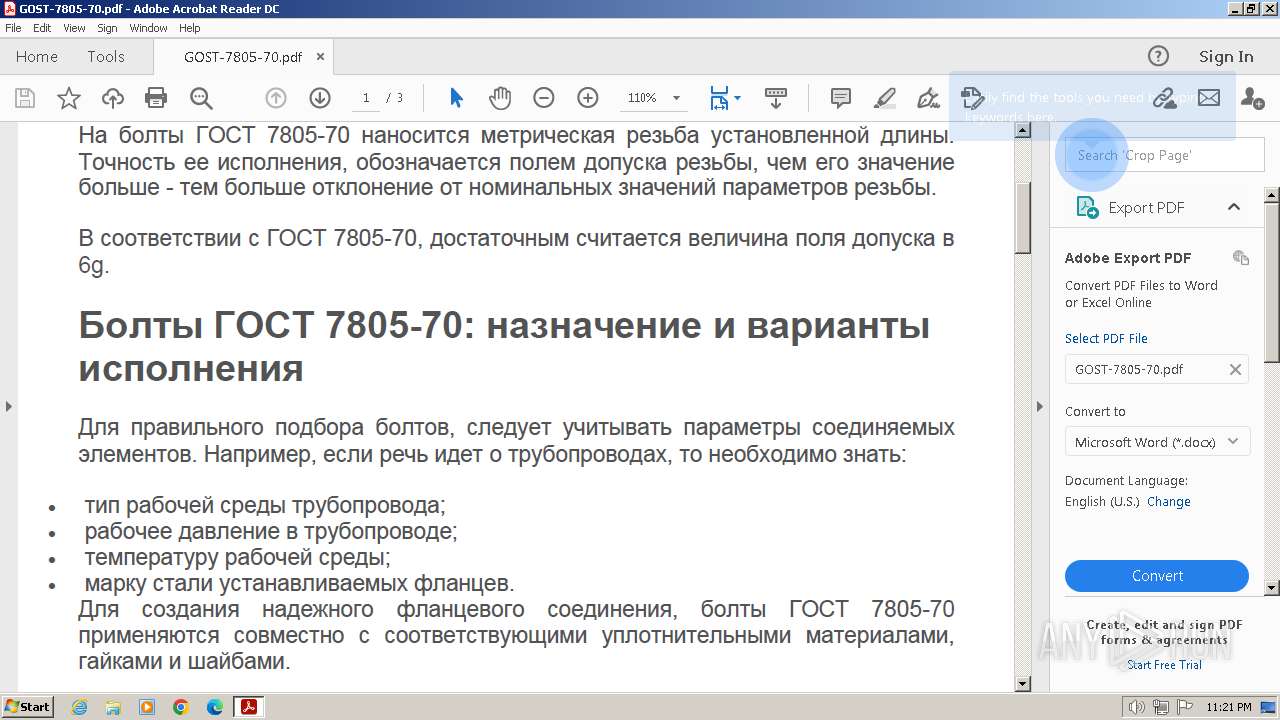
Task: Share the file with the add person icon
Action: pos(1252,98)
